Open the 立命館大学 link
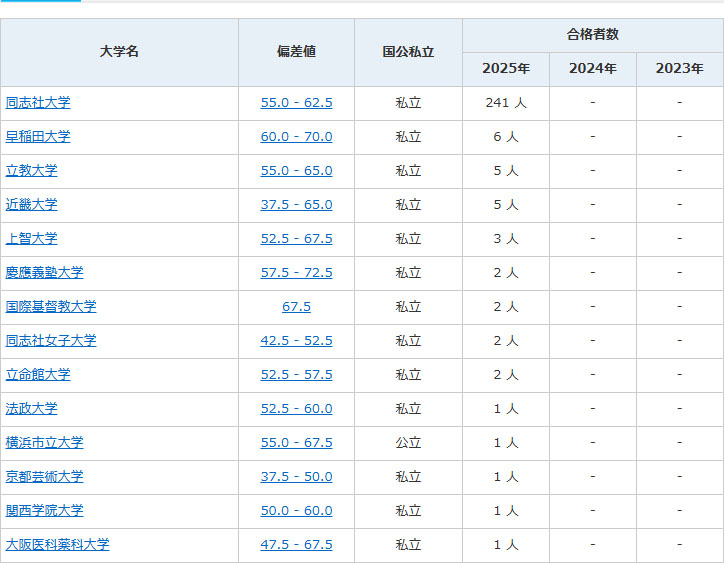This screenshot has height=563, width=724. click(x=38, y=375)
